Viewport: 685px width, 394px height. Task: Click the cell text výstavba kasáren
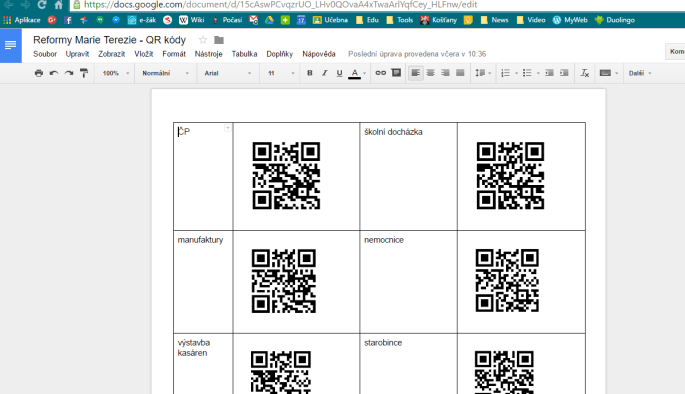tap(194, 348)
